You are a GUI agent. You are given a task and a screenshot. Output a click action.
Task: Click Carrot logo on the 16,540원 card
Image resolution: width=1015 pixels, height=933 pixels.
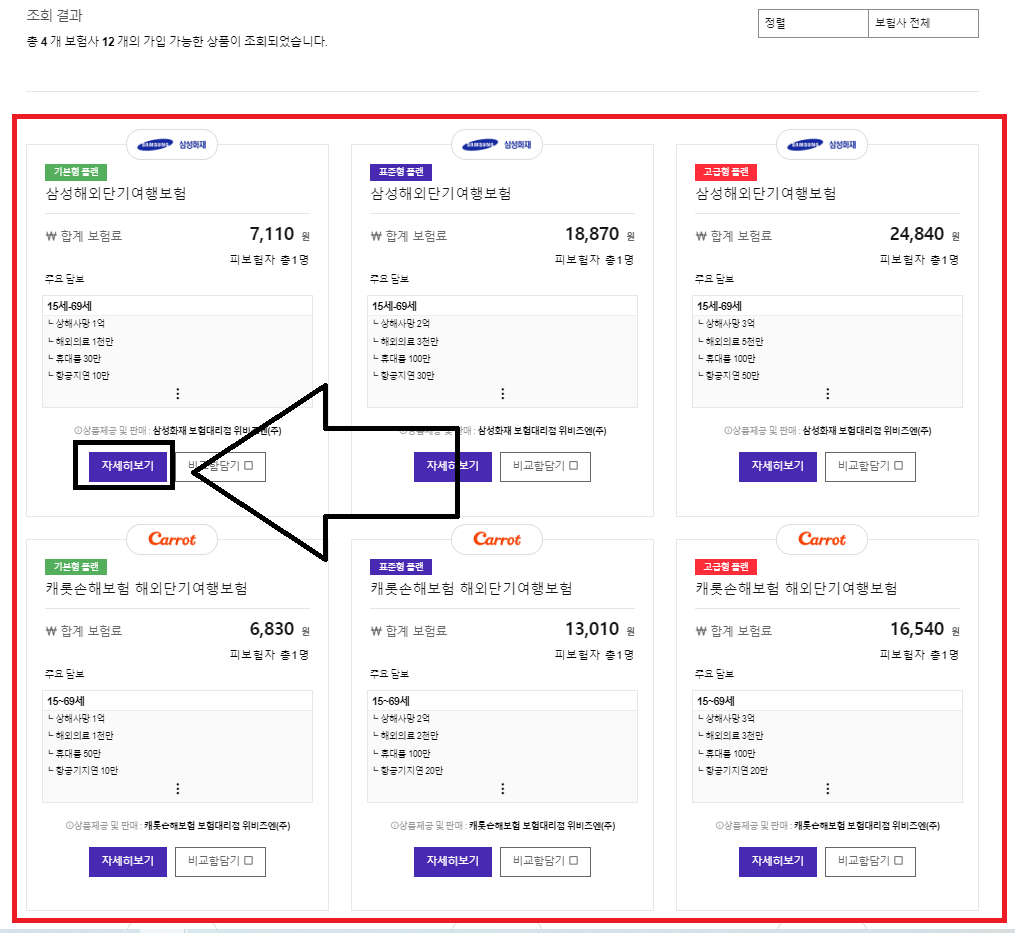[x=821, y=539]
